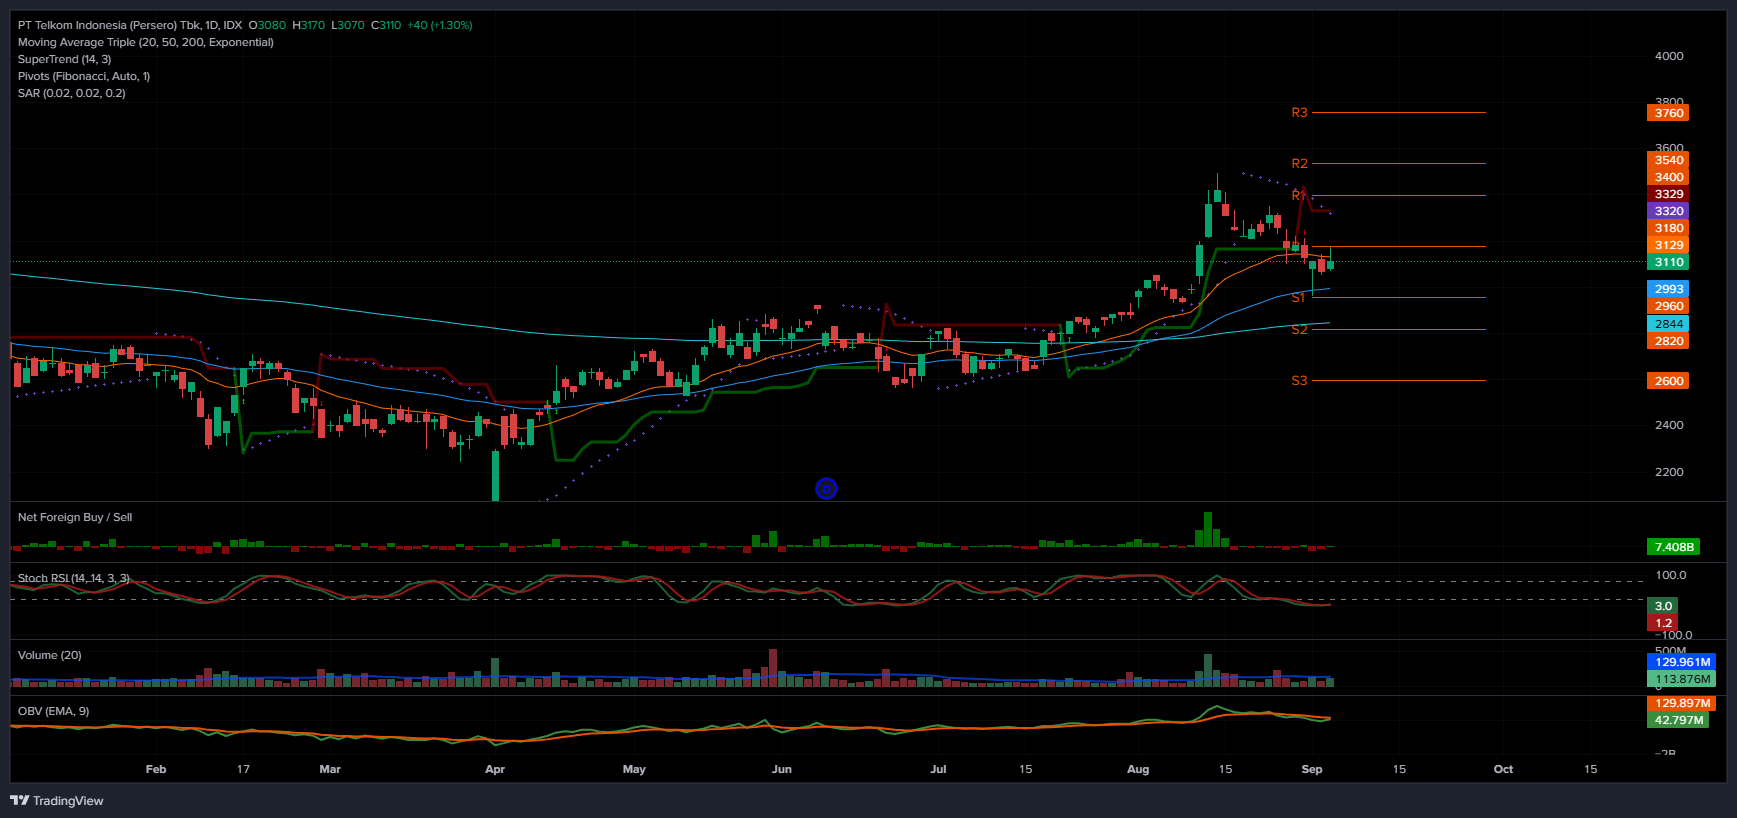Click the Pivots (Fibonacci, Auto, 1) legend

click(84, 76)
